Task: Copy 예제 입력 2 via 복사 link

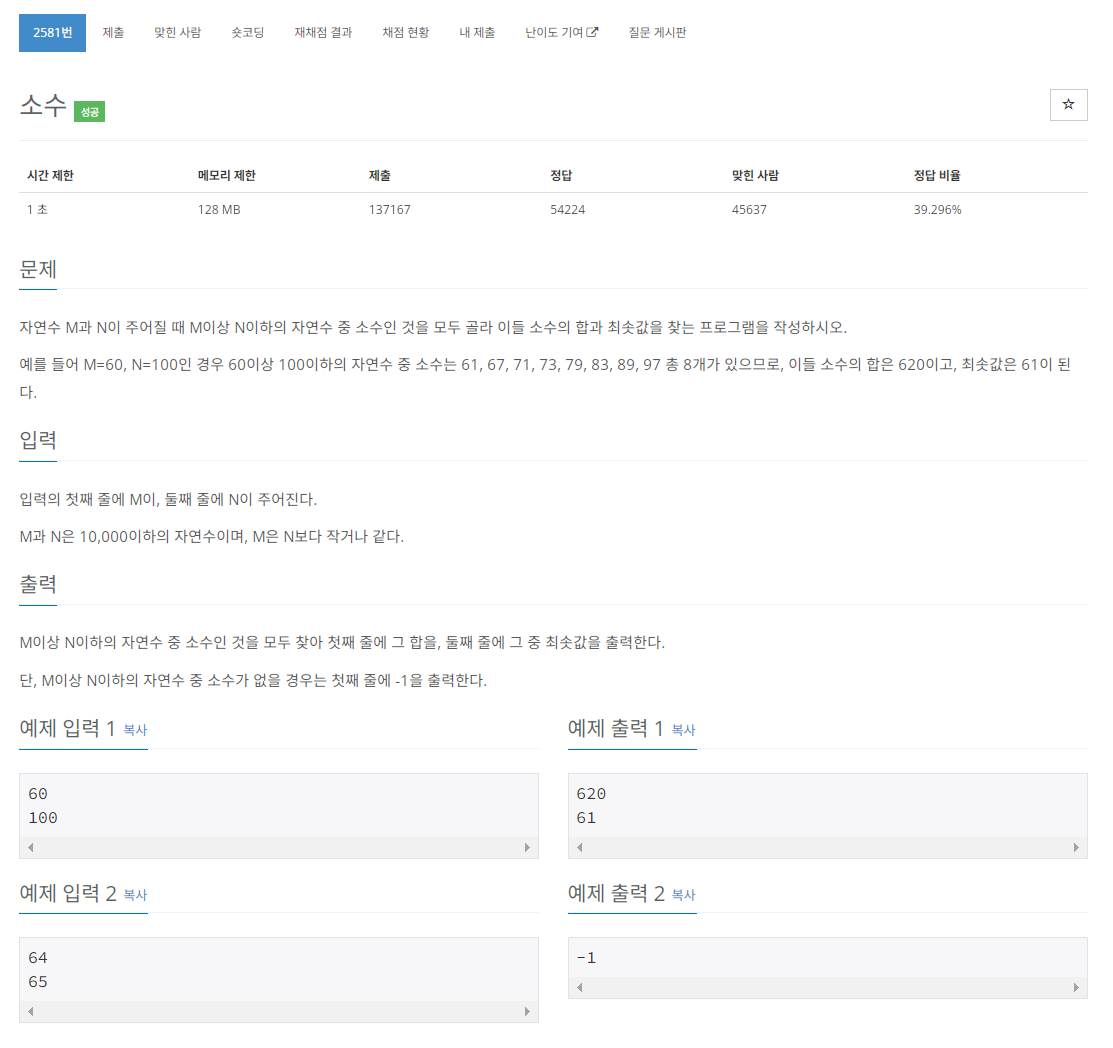Action: click(x=136, y=895)
